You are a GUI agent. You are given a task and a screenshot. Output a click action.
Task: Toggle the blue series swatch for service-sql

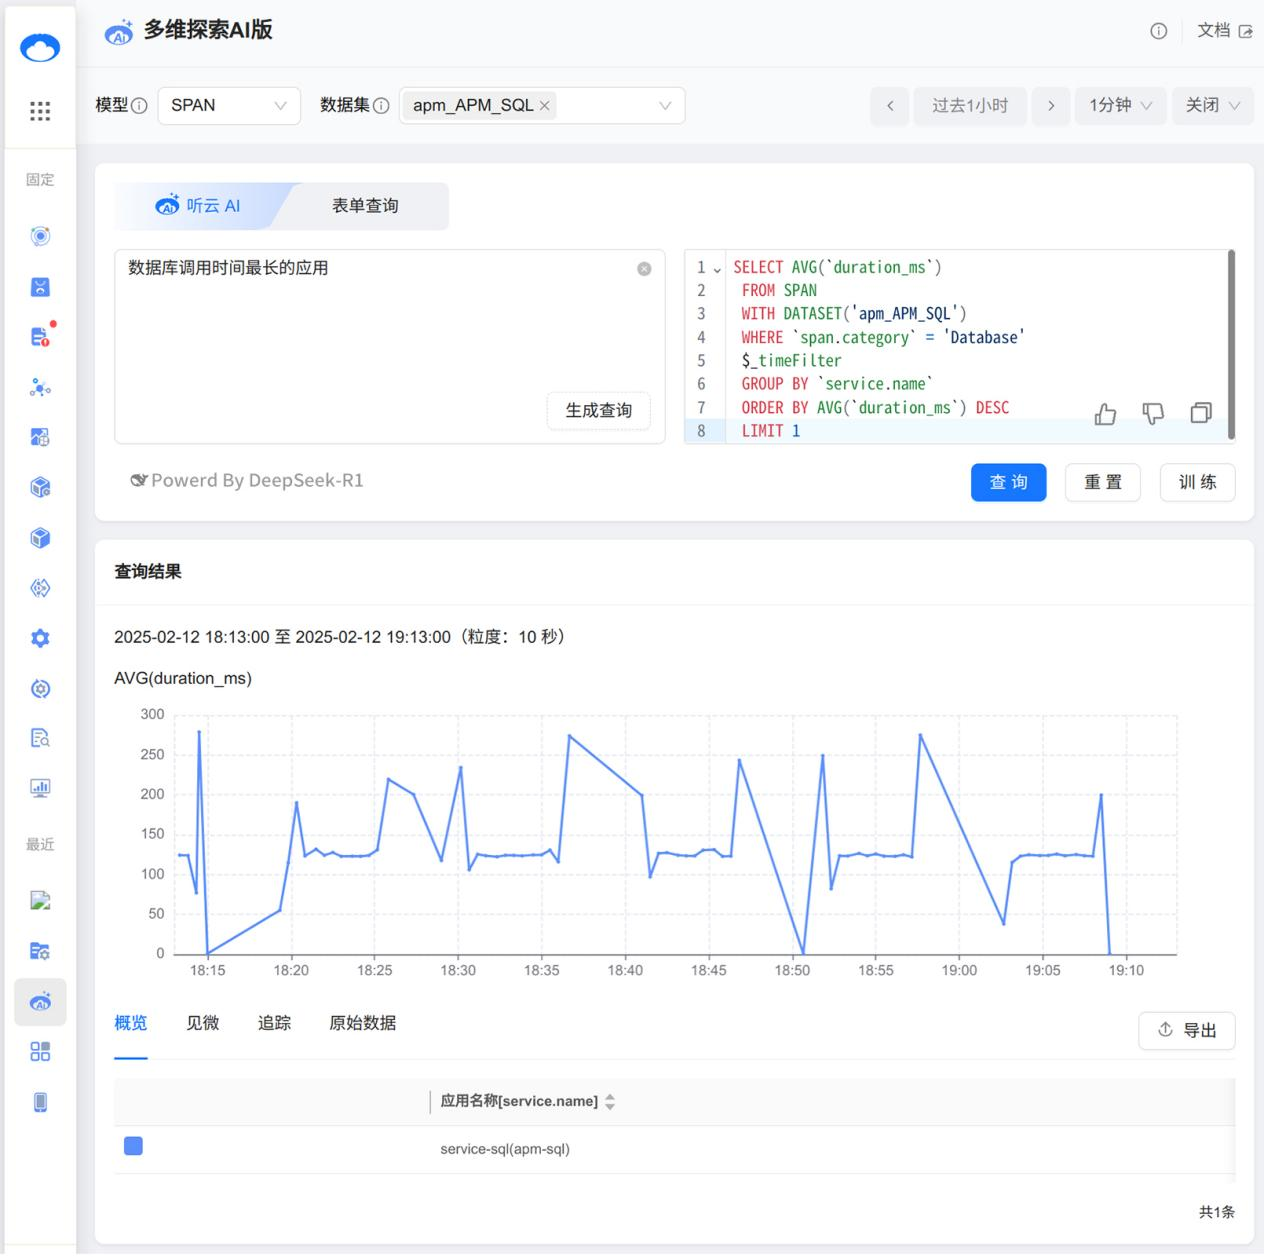coord(133,1146)
